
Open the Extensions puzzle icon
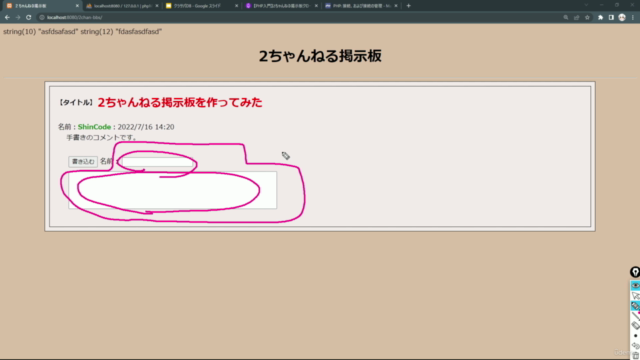click(600, 18)
